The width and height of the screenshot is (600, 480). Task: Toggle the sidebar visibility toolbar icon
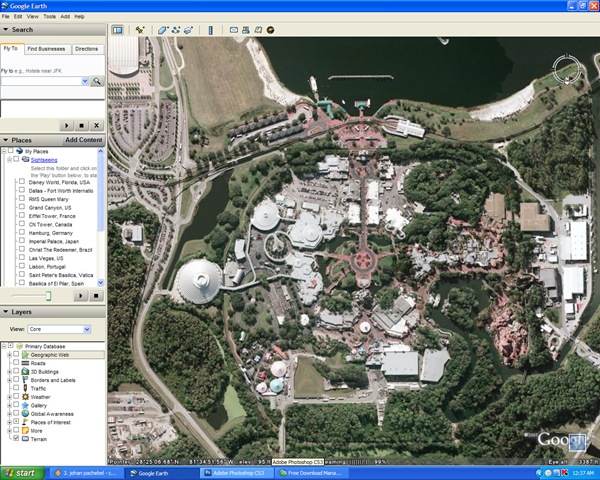(x=117, y=30)
